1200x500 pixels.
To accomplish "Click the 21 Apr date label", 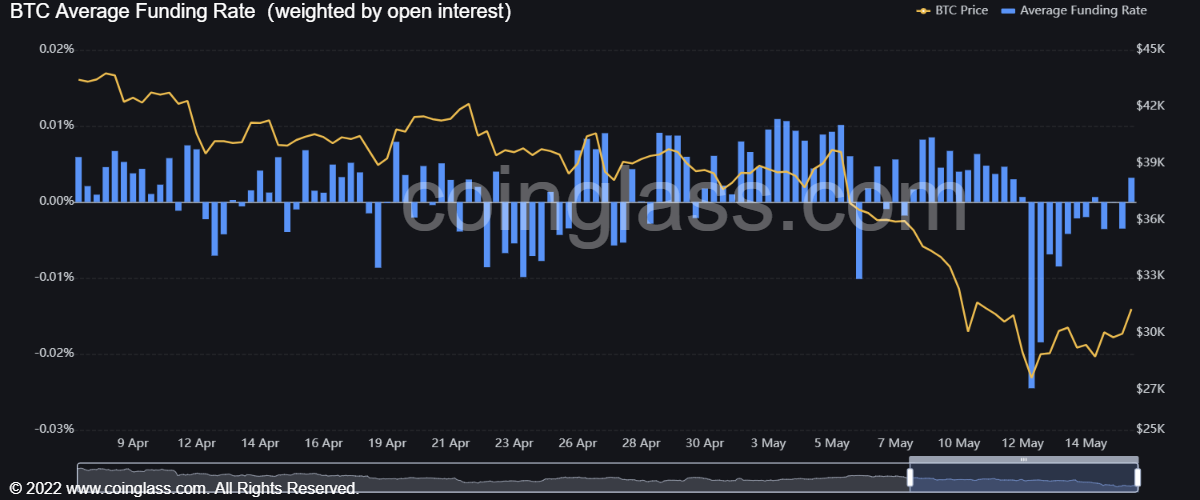I will point(451,442).
